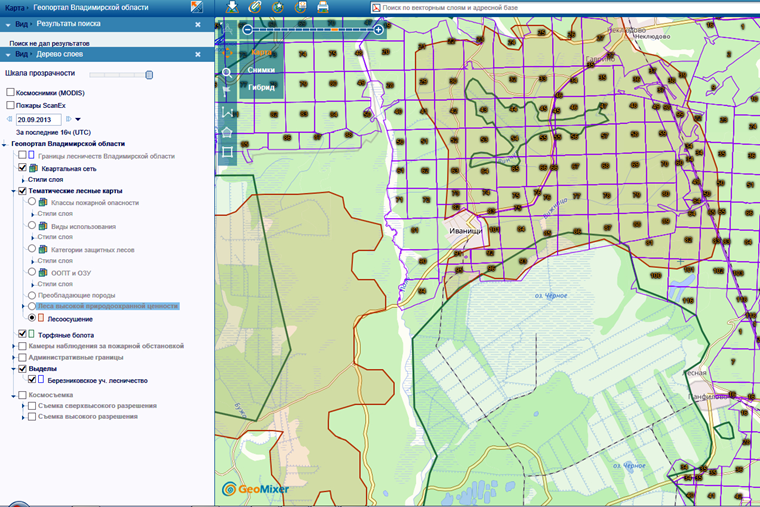760x507 pixels.
Task: Collapse the Геопортал Владимирской области tree root
Action: point(4,144)
